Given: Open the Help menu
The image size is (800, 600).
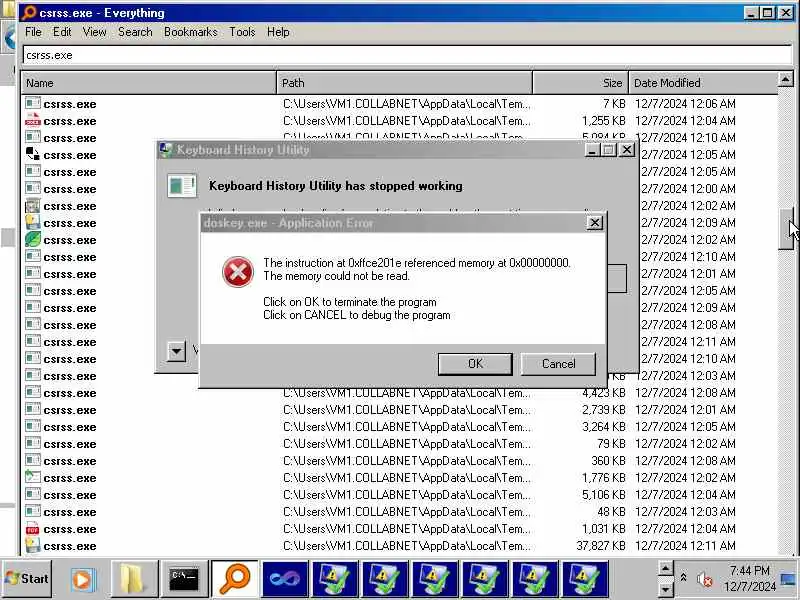Looking at the screenshot, I should pyautogui.click(x=278, y=32).
